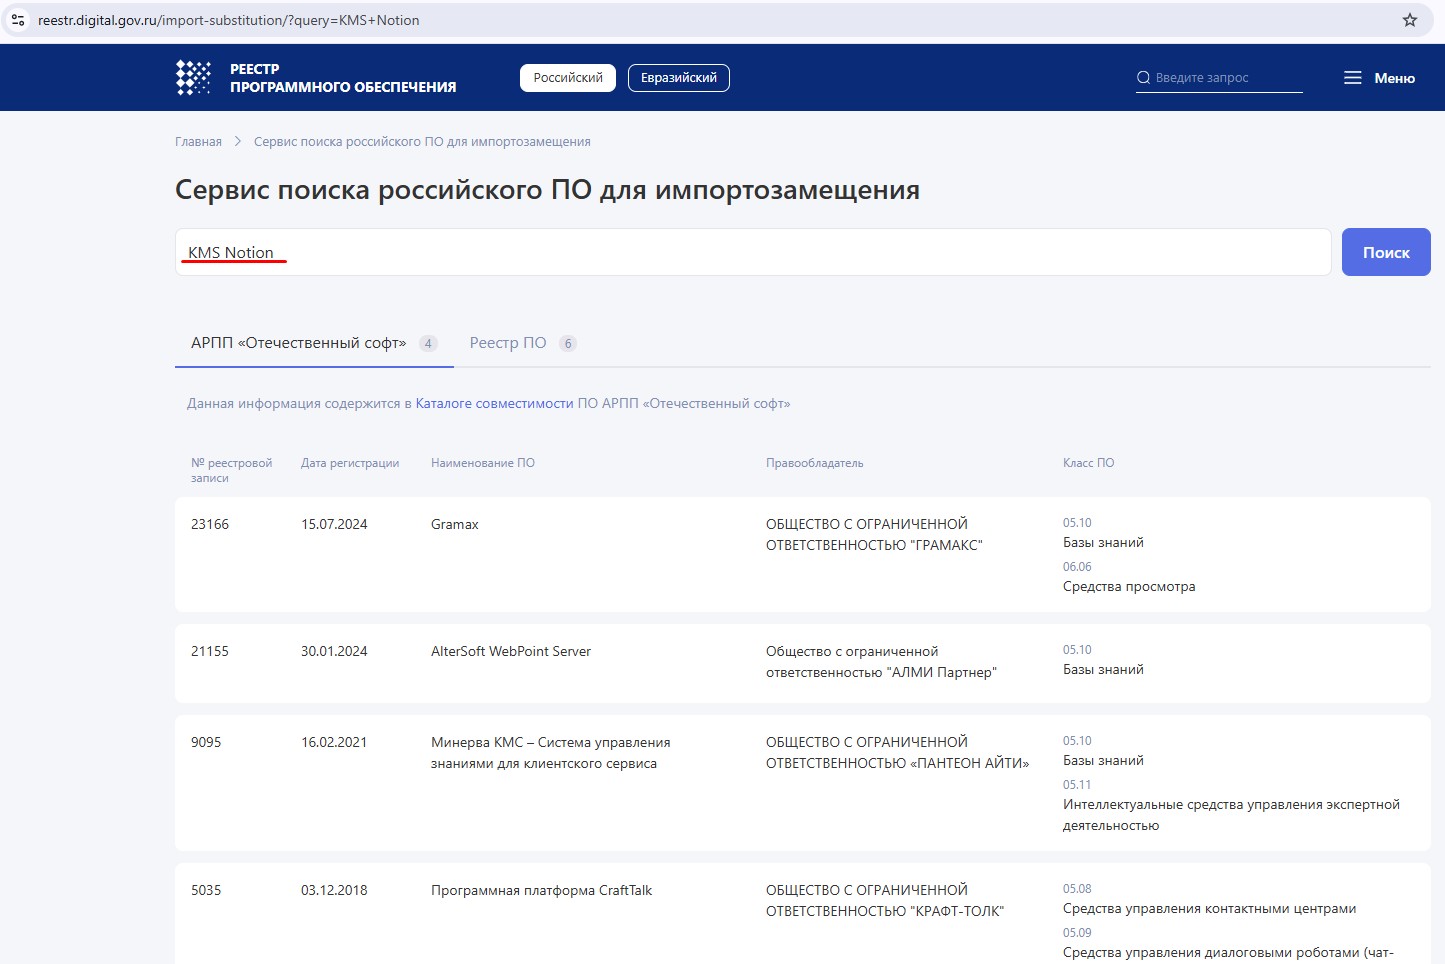Click registry number 23166
Screen dimensions: 1445x964
coord(210,524)
